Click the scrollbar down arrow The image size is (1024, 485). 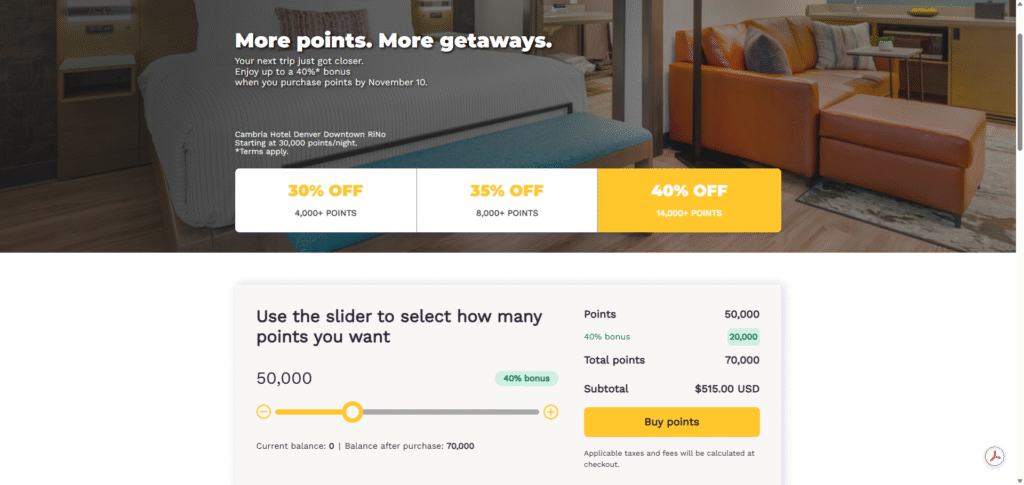click(x=1018, y=479)
